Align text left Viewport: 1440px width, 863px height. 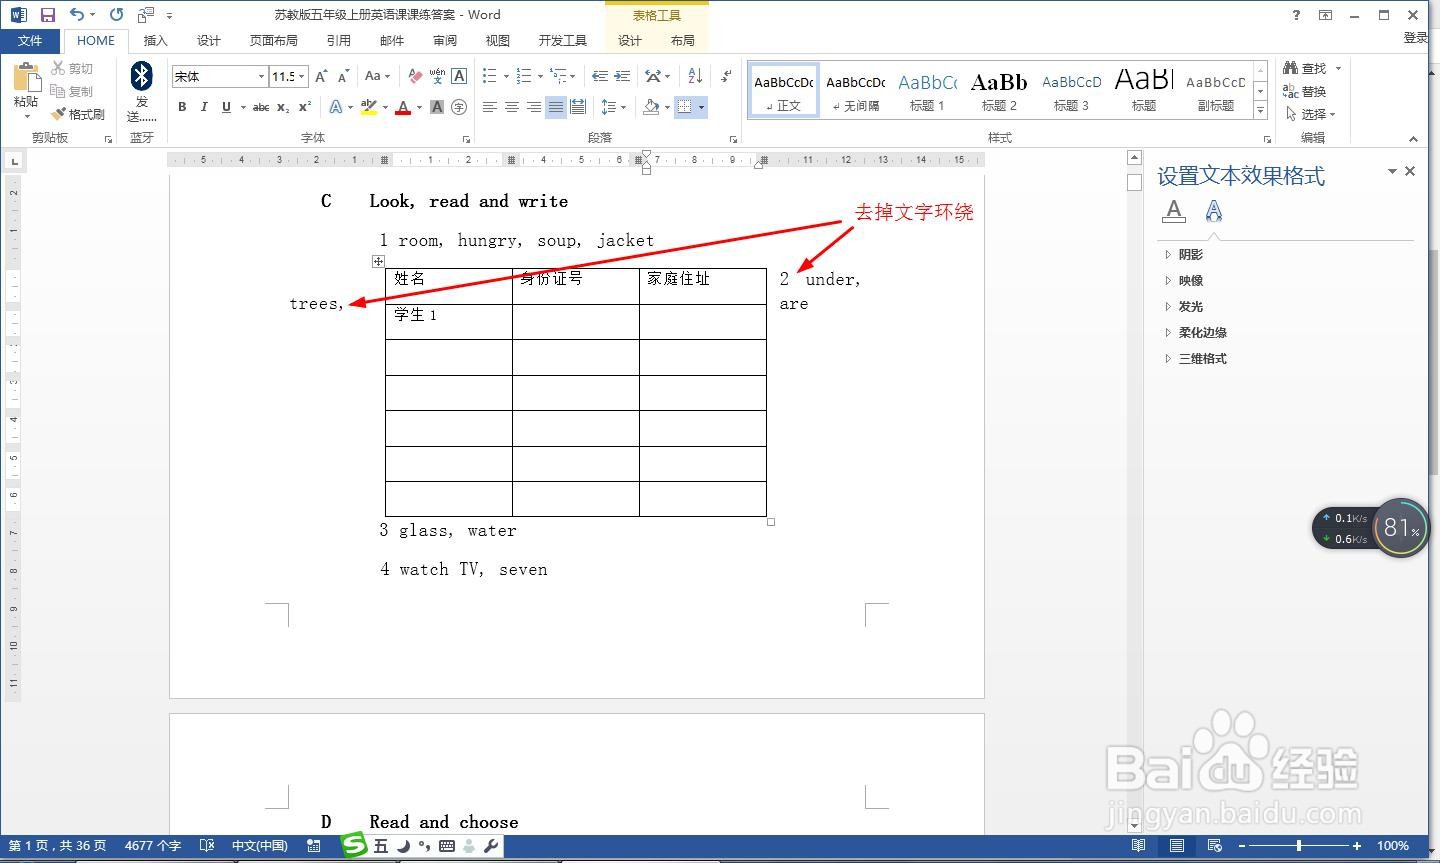(489, 107)
